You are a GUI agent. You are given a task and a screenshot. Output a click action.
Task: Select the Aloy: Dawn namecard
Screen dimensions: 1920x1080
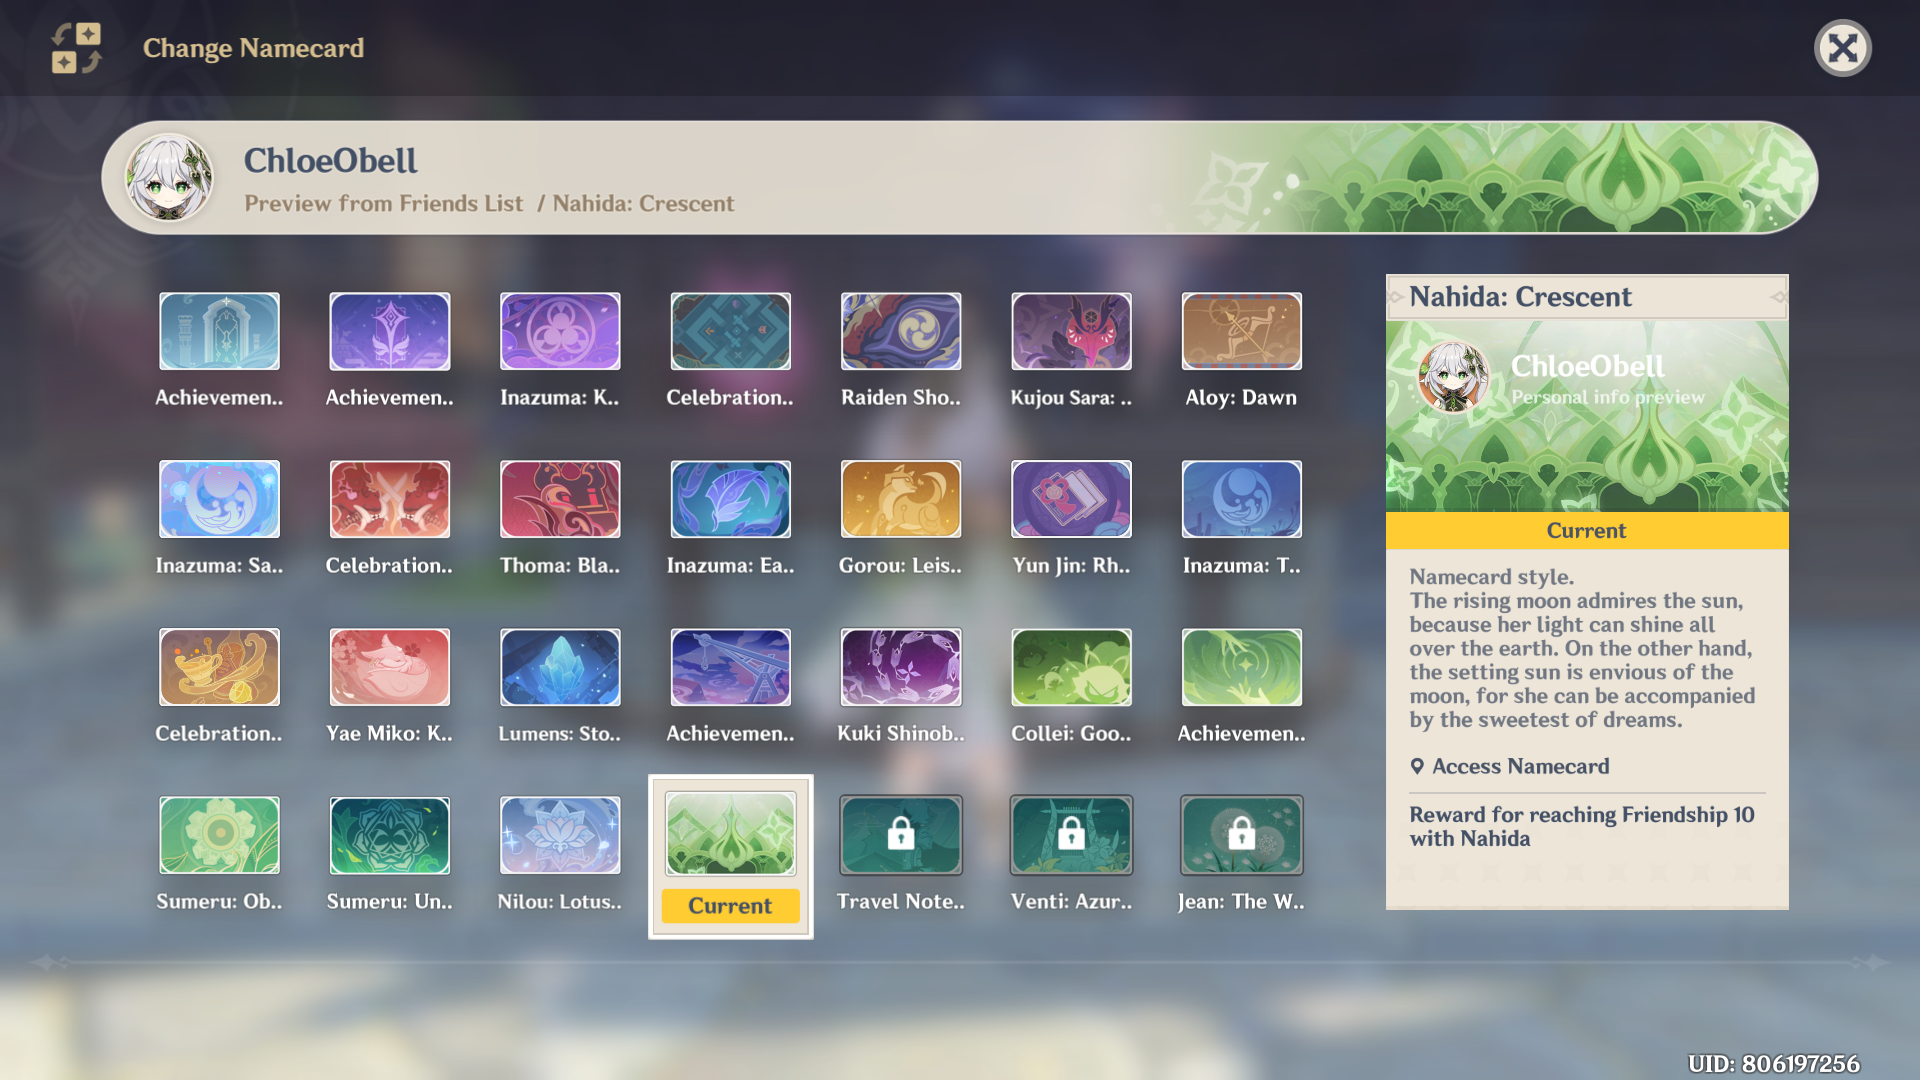pyautogui.click(x=1241, y=331)
